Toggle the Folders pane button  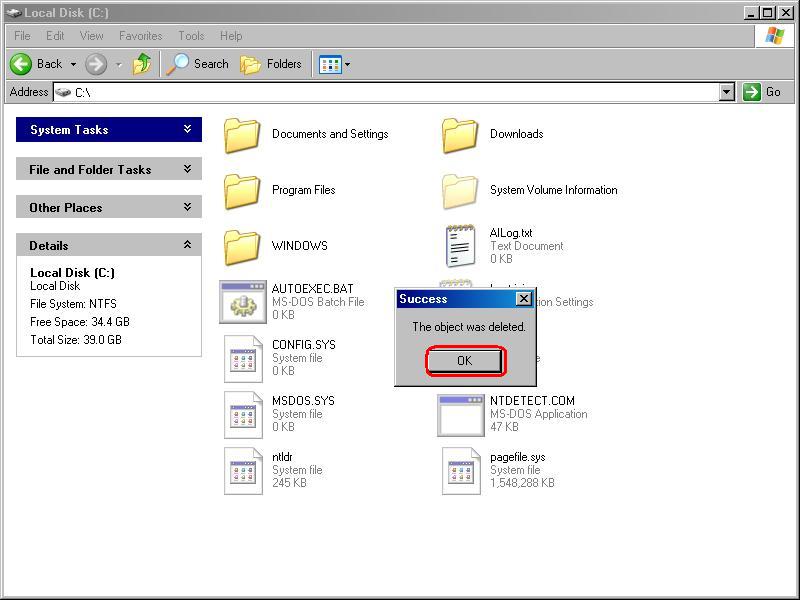[x=271, y=64]
